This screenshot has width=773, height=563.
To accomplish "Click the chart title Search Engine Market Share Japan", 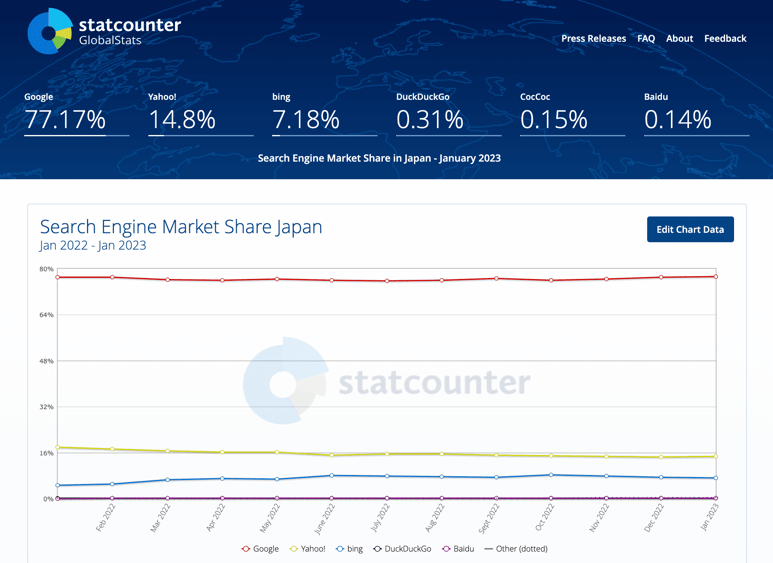I will [181, 227].
